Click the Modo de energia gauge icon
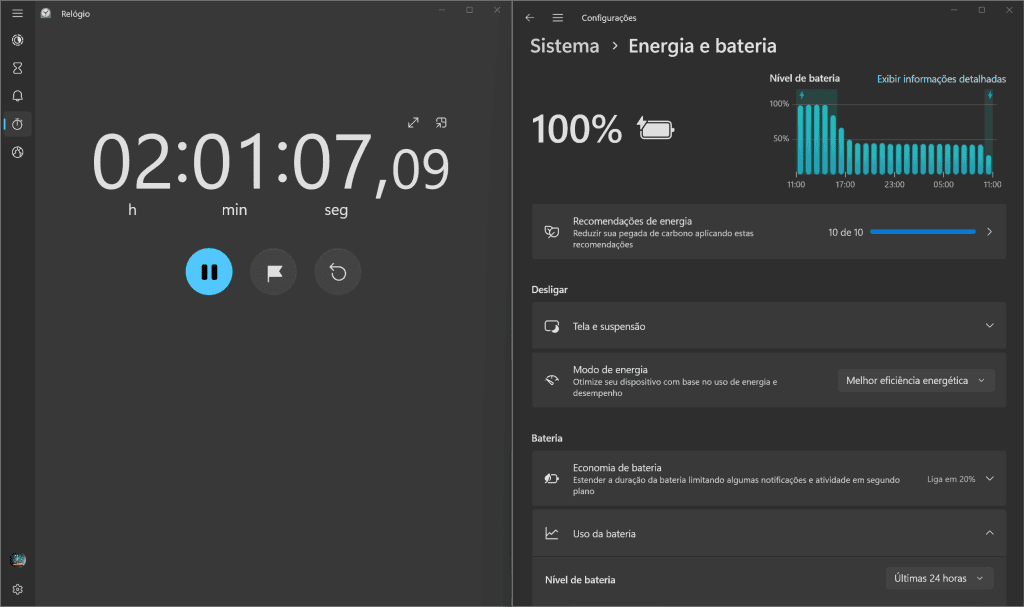 pyautogui.click(x=552, y=380)
